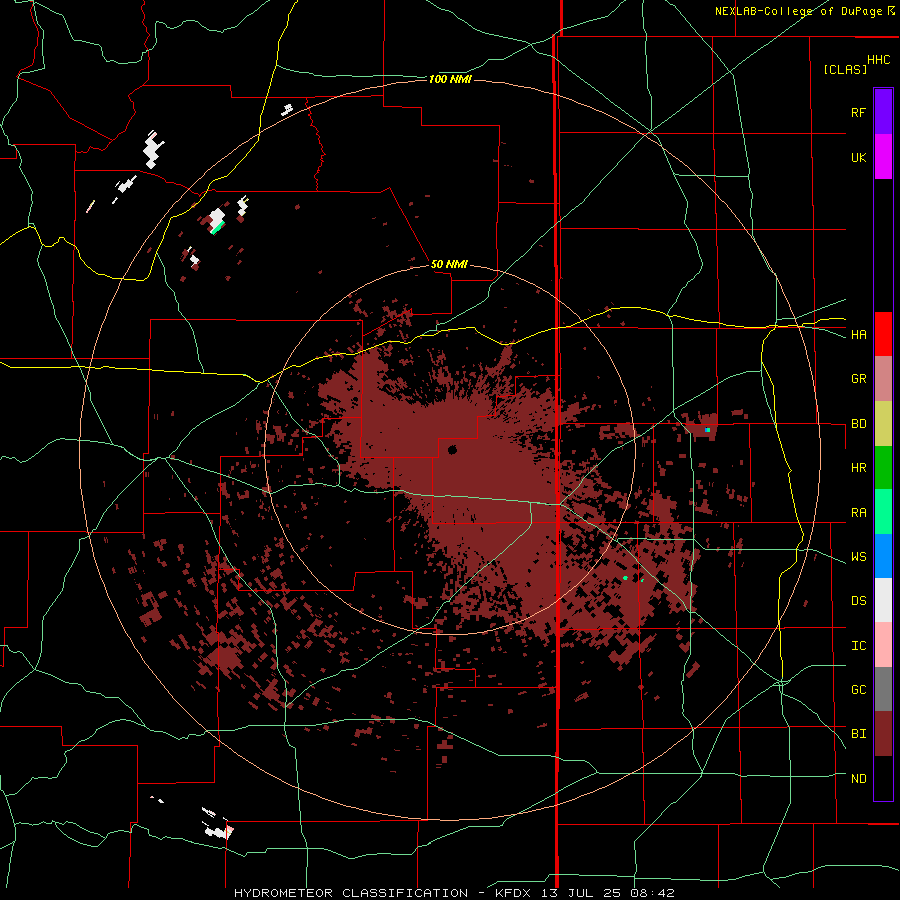The height and width of the screenshot is (900, 900).
Task: Click the HA legend label
Action: click(x=858, y=335)
